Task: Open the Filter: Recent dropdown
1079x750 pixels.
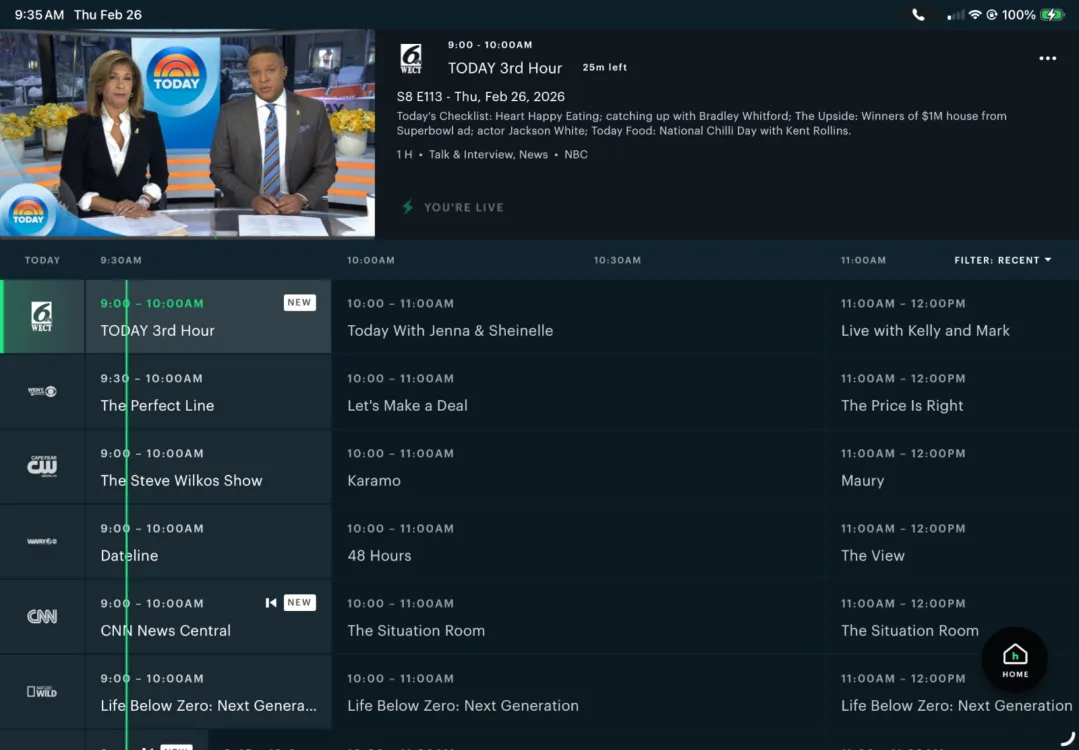Action: pos(1001,259)
